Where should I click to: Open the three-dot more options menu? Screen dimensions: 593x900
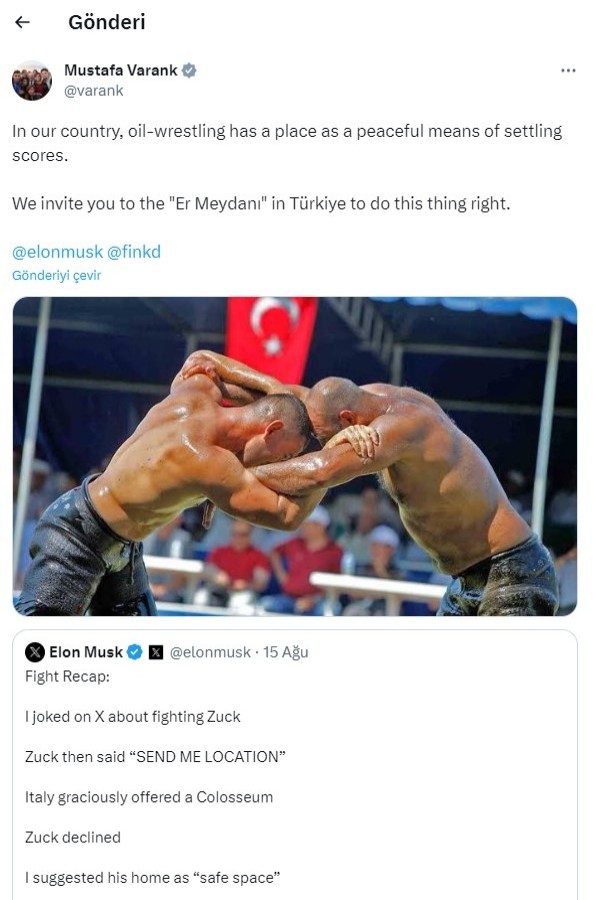coord(568,70)
